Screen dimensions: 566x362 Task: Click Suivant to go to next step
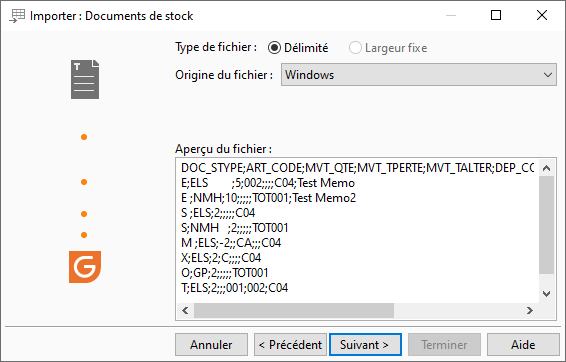coord(365,345)
